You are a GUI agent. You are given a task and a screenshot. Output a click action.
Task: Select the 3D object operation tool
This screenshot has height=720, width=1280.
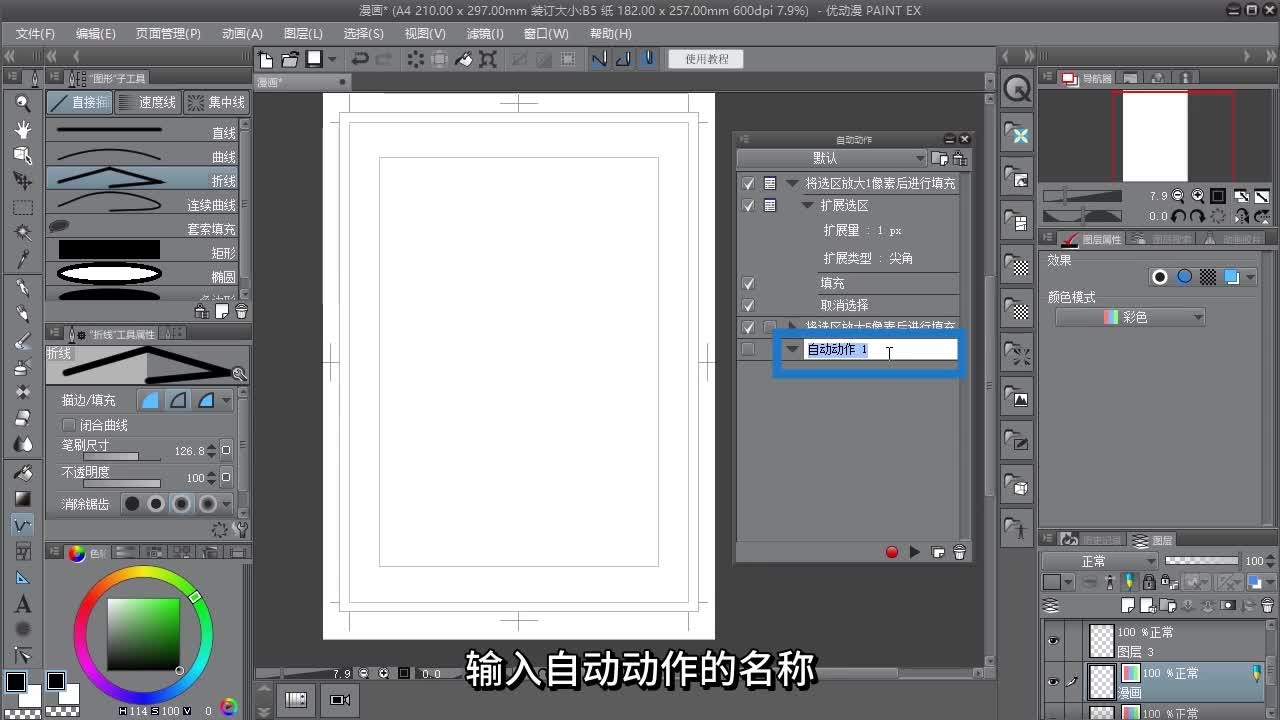coord(23,155)
